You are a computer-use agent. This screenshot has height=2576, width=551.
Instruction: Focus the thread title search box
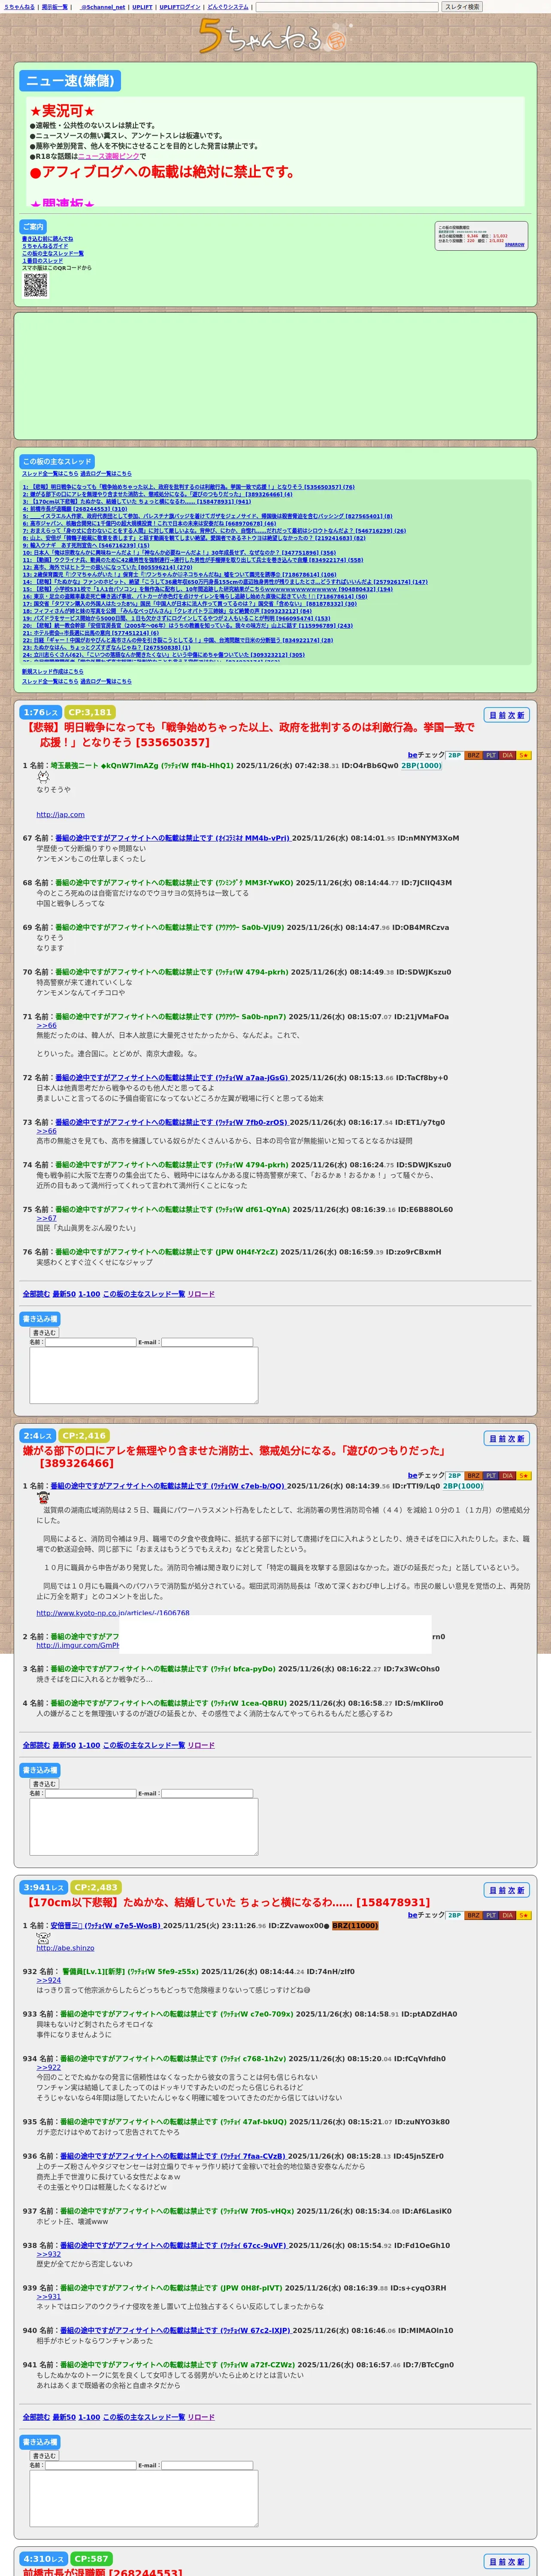[347, 7]
